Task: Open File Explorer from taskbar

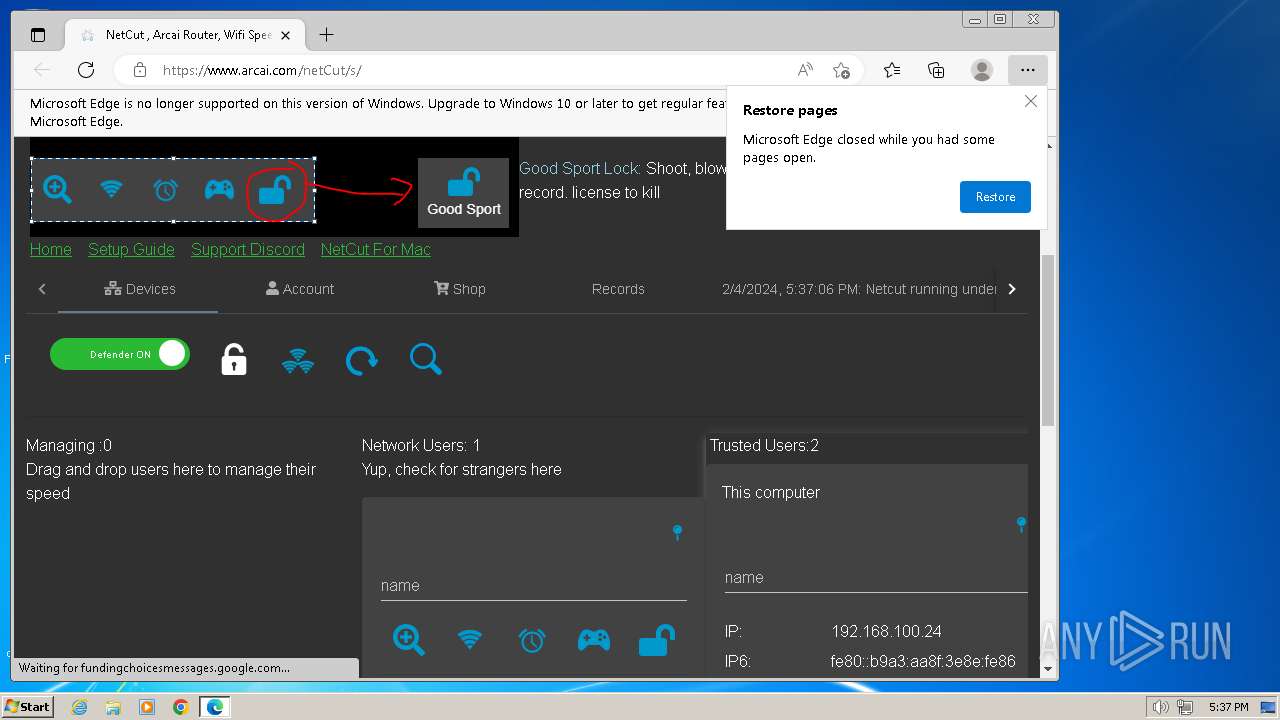Action: pyautogui.click(x=113, y=707)
